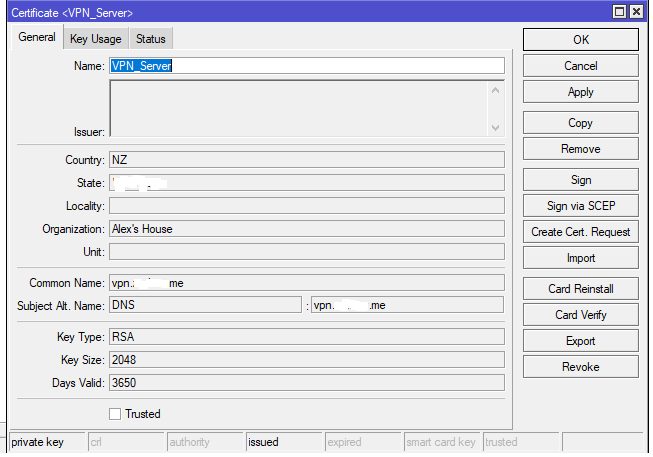Screen dimensions: 653x457
Task: Click Organization field Alex's House
Action: (x=307, y=229)
